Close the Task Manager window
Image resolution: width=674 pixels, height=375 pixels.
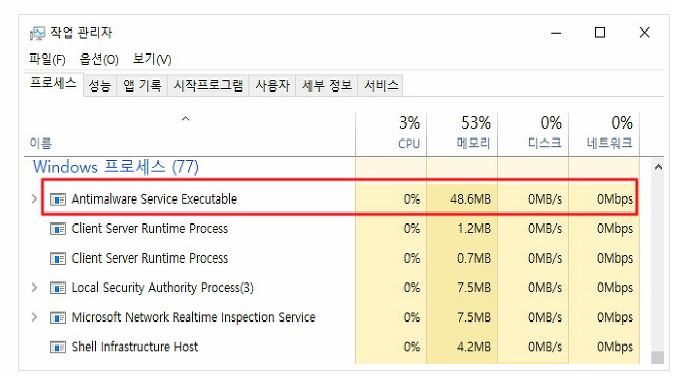click(644, 33)
